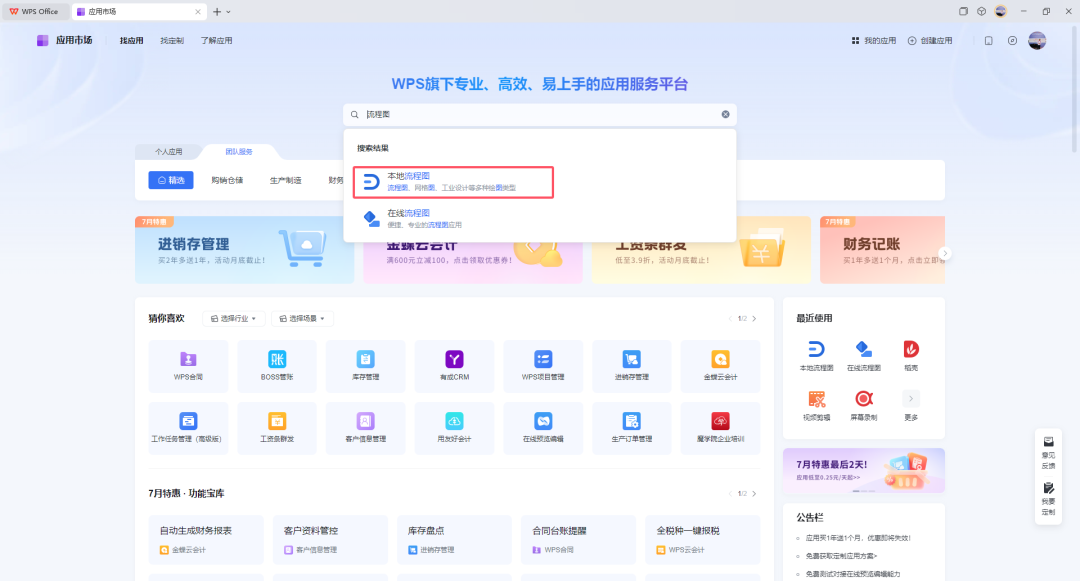Switch to the WPS Office title bar tab
This screenshot has width=1080, height=581.
(34, 12)
